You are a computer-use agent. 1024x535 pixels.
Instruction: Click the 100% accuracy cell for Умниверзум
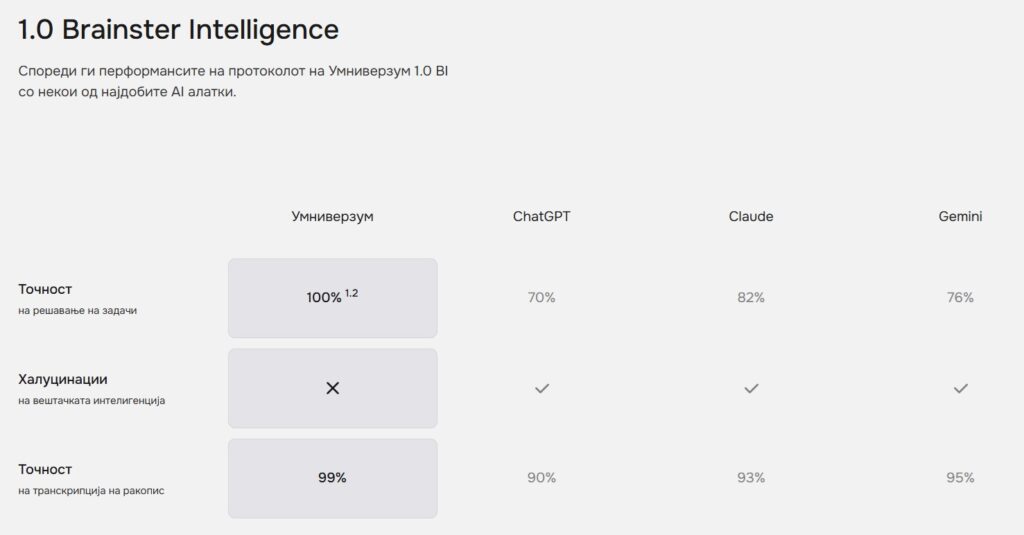click(x=324, y=298)
